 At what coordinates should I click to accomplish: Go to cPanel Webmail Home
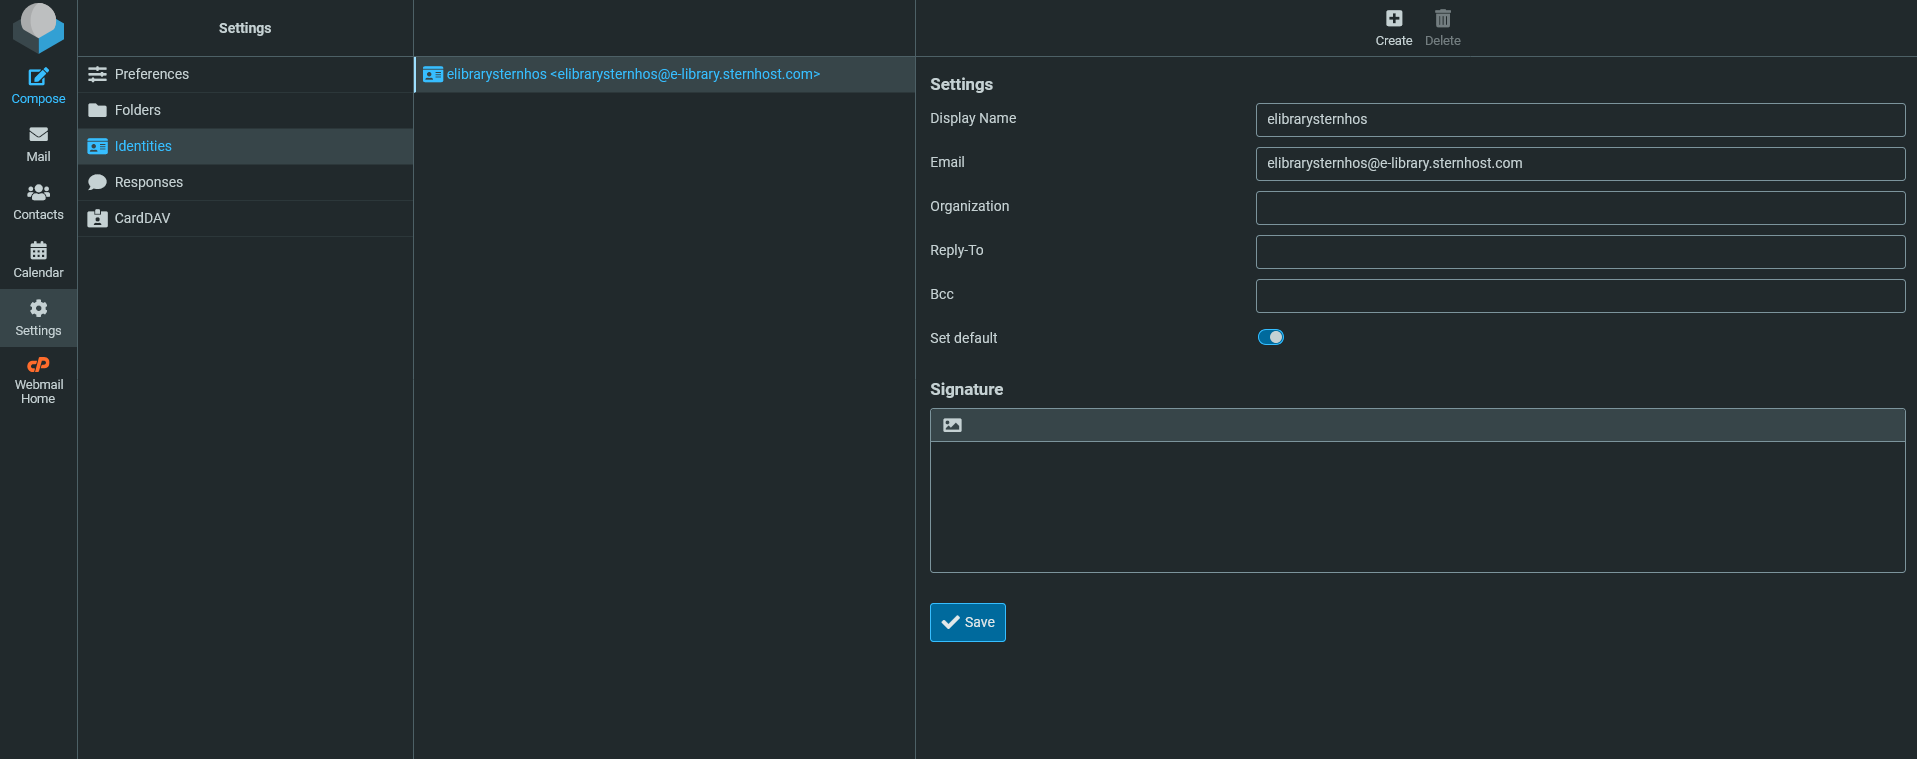38,366
